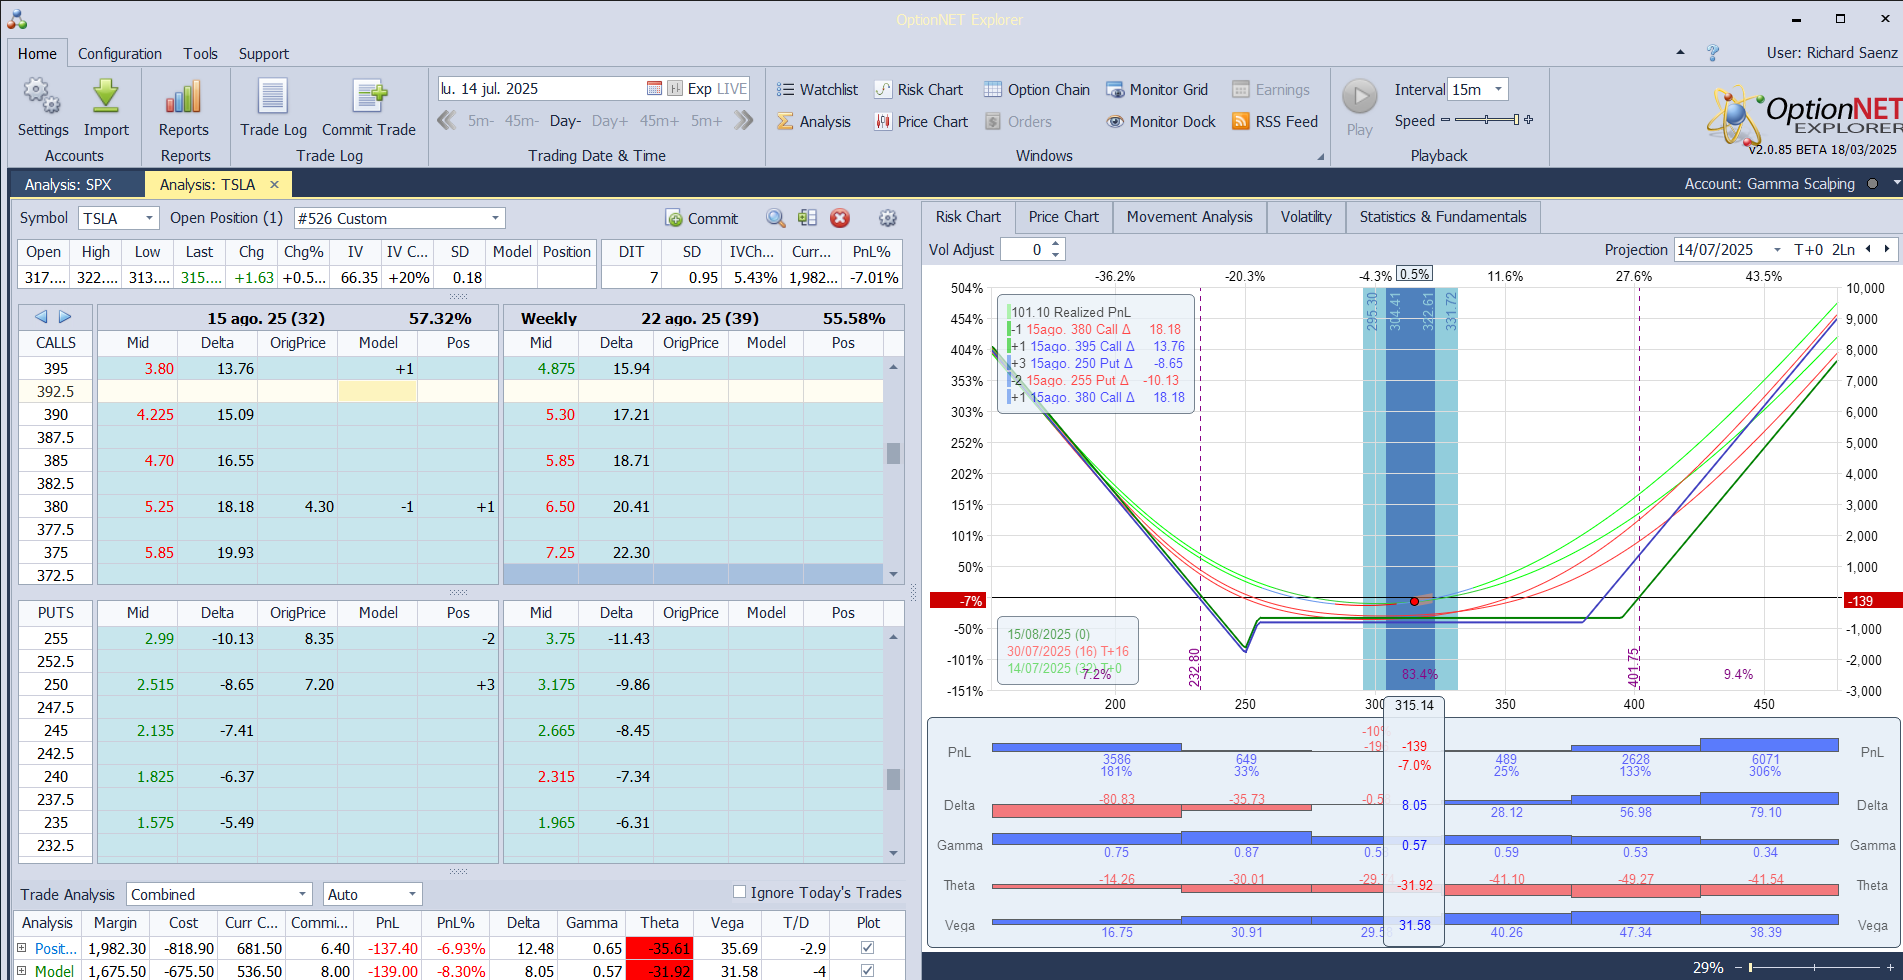
Task: Switch to the Movement Analysis tab
Action: (x=1190, y=217)
